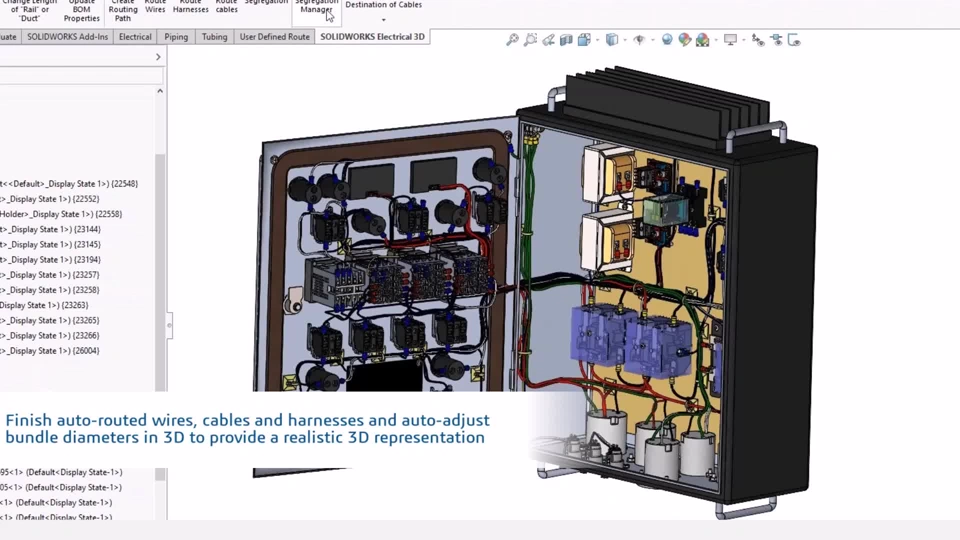Open dropdown arrow next to View Orientation

coord(597,40)
